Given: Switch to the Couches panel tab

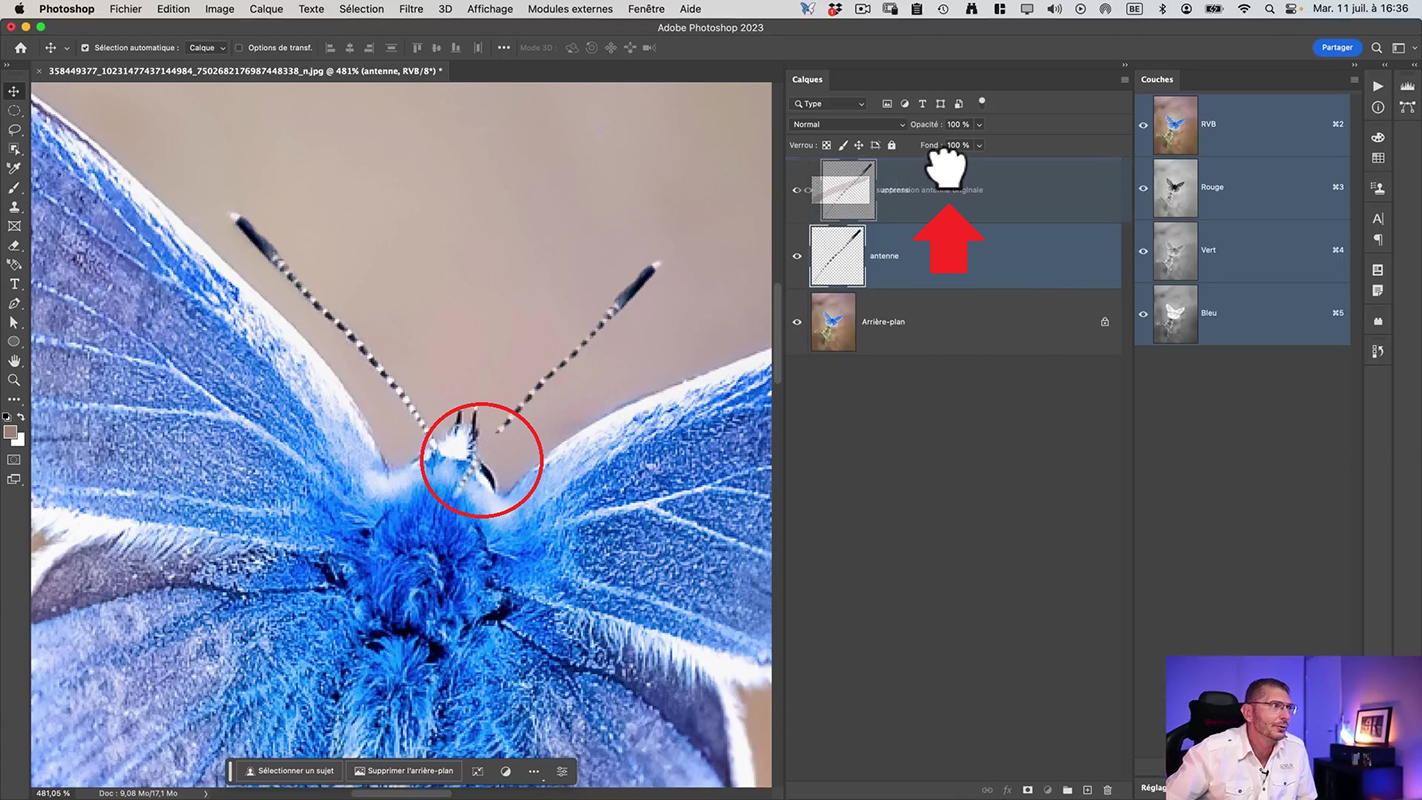Looking at the screenshot, I should point(1157,80).
